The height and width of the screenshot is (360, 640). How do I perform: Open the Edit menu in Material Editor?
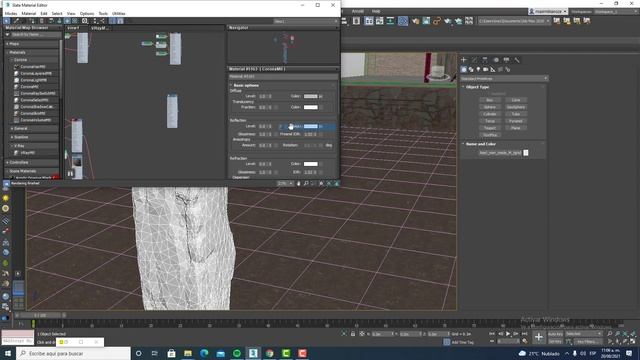point(44,13)
